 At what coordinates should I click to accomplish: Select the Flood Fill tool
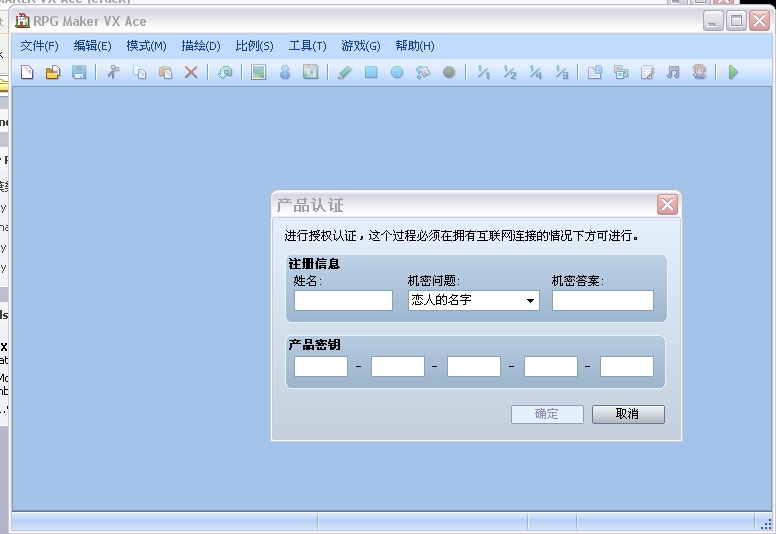[423, 72]
